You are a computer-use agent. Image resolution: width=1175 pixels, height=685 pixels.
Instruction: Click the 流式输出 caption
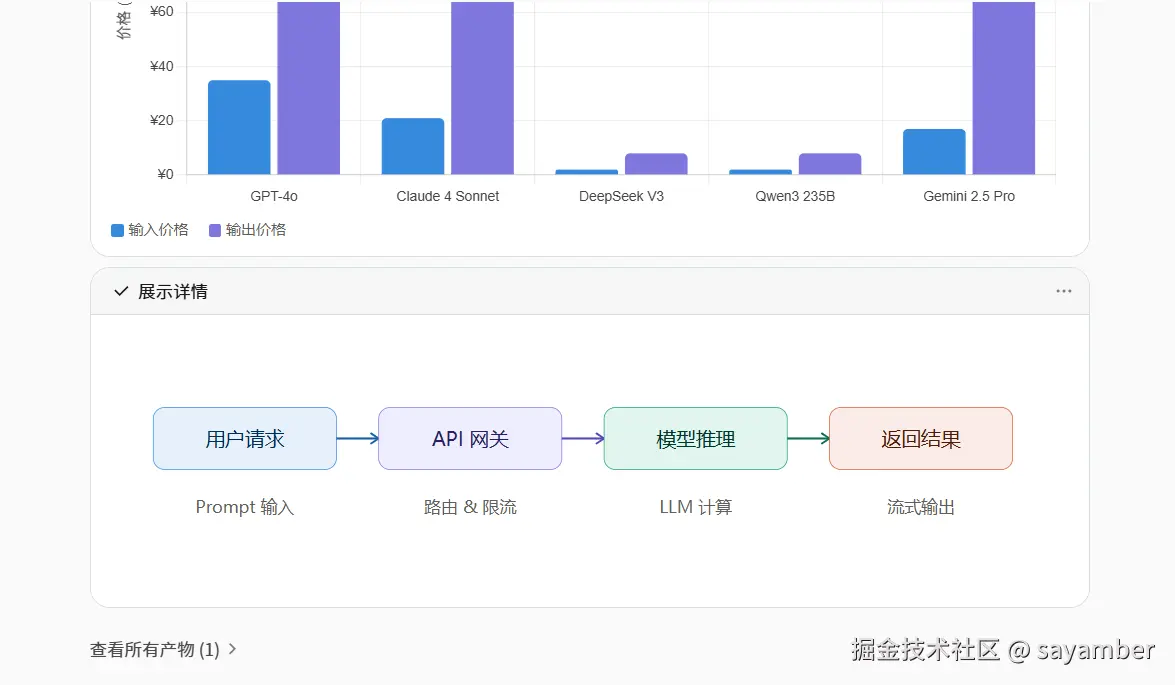pos(921,507)
